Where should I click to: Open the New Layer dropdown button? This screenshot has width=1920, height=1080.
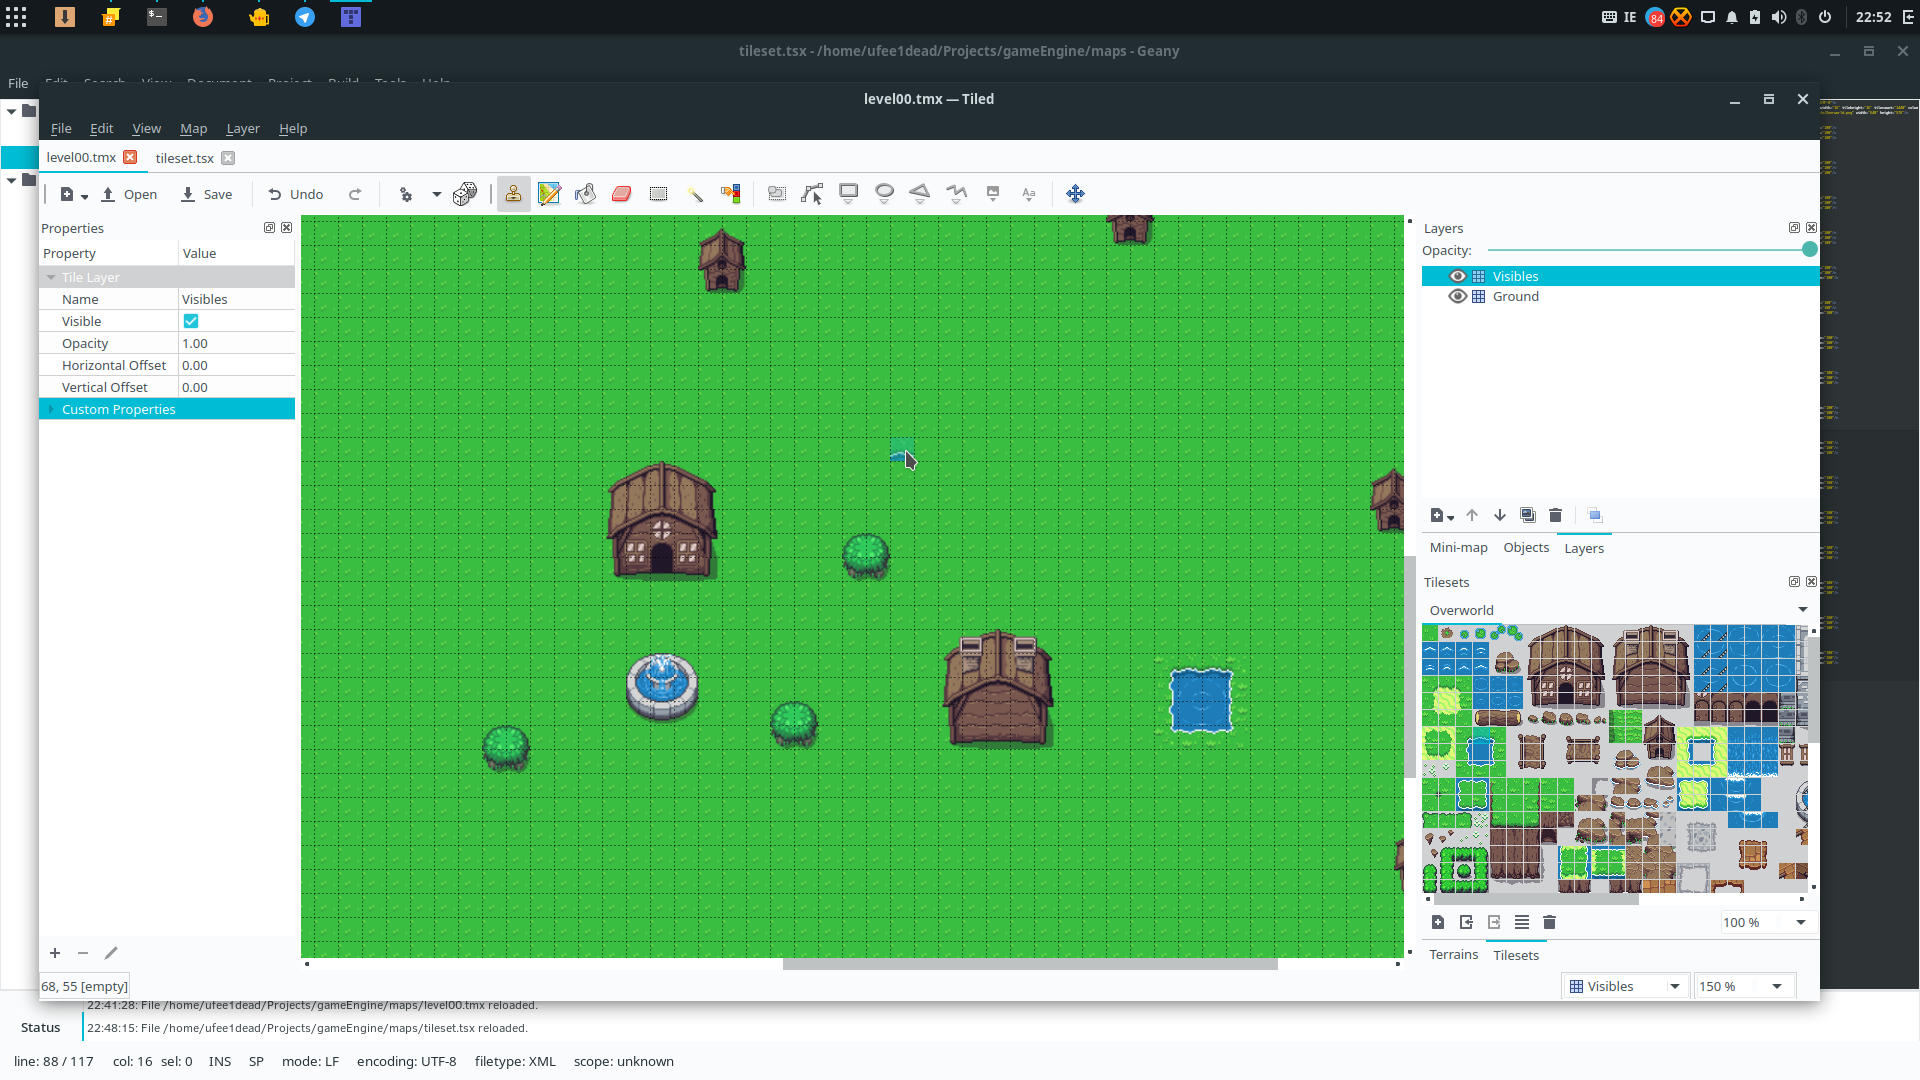[1442, 515]
